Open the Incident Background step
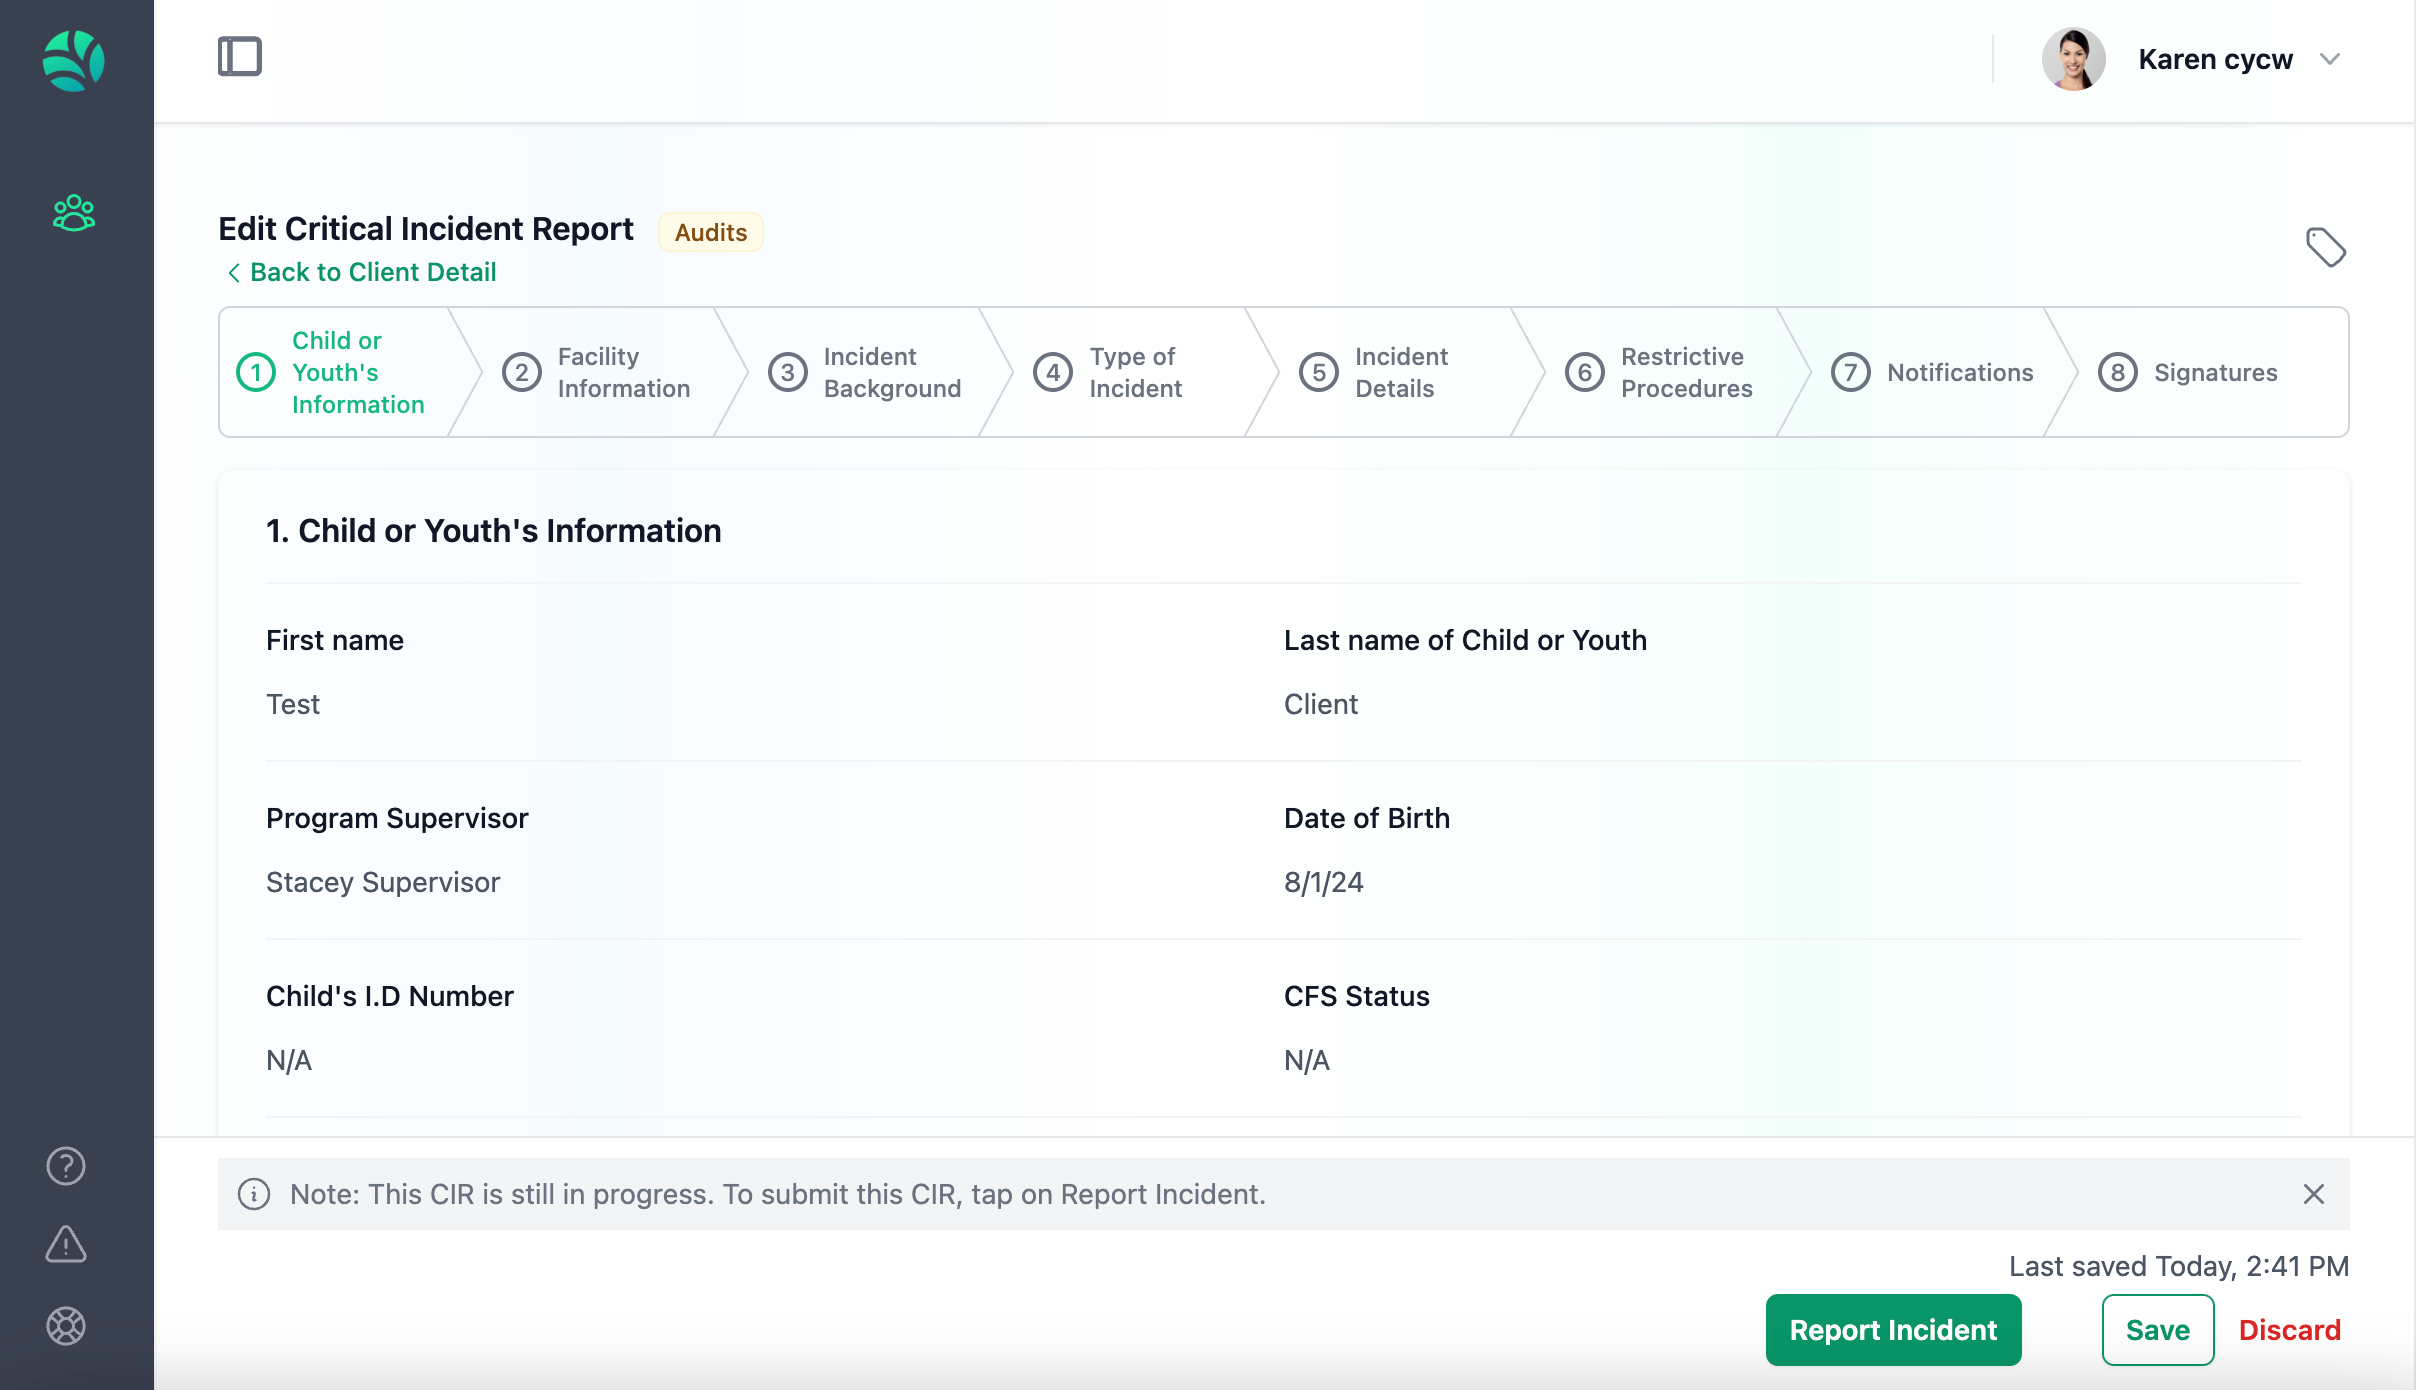The height and width of the screenshot is (1390, 2416). (866, 372)
